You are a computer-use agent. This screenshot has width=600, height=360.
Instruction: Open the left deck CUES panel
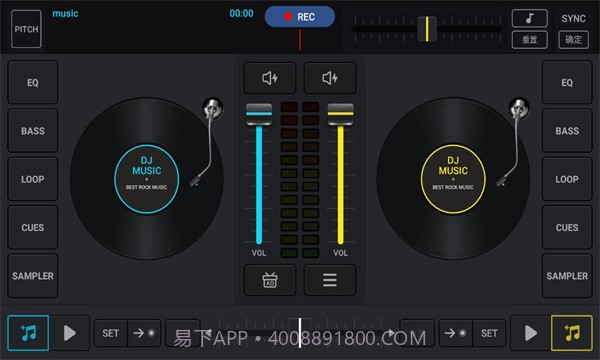tap(33, 228)
